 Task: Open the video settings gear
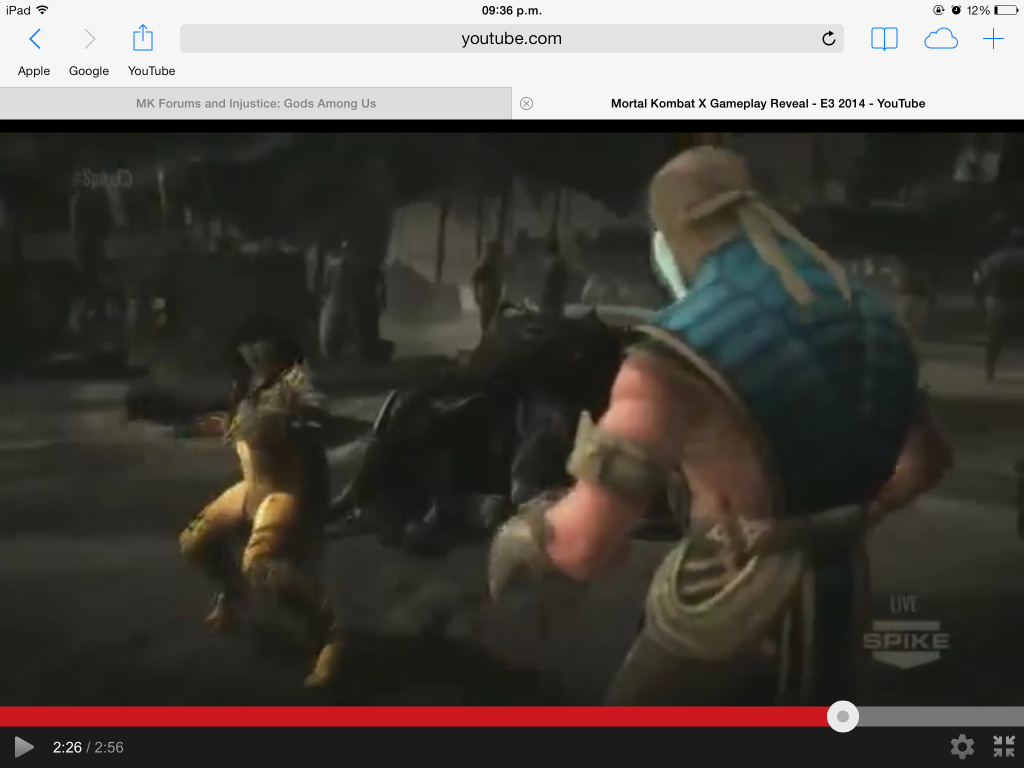[x=962, y=746]
